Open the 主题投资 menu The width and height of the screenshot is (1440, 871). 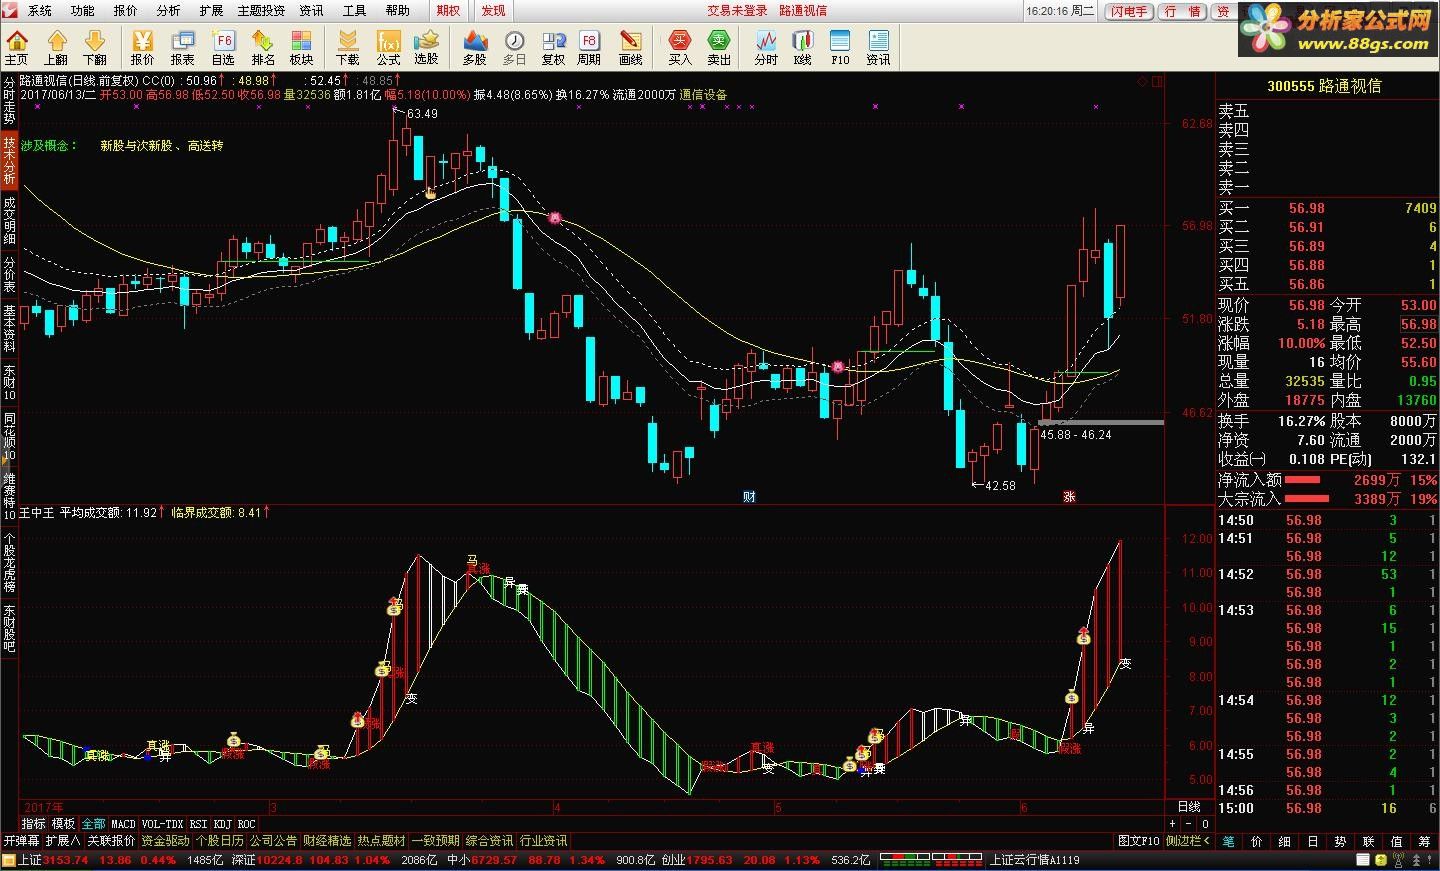(261, 10)
